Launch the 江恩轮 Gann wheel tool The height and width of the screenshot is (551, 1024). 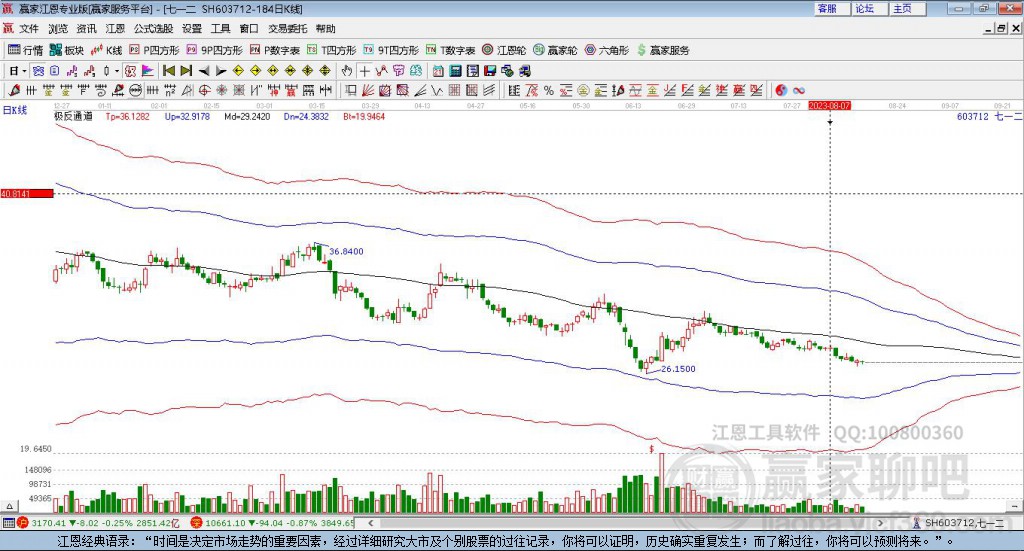point(504,50)
